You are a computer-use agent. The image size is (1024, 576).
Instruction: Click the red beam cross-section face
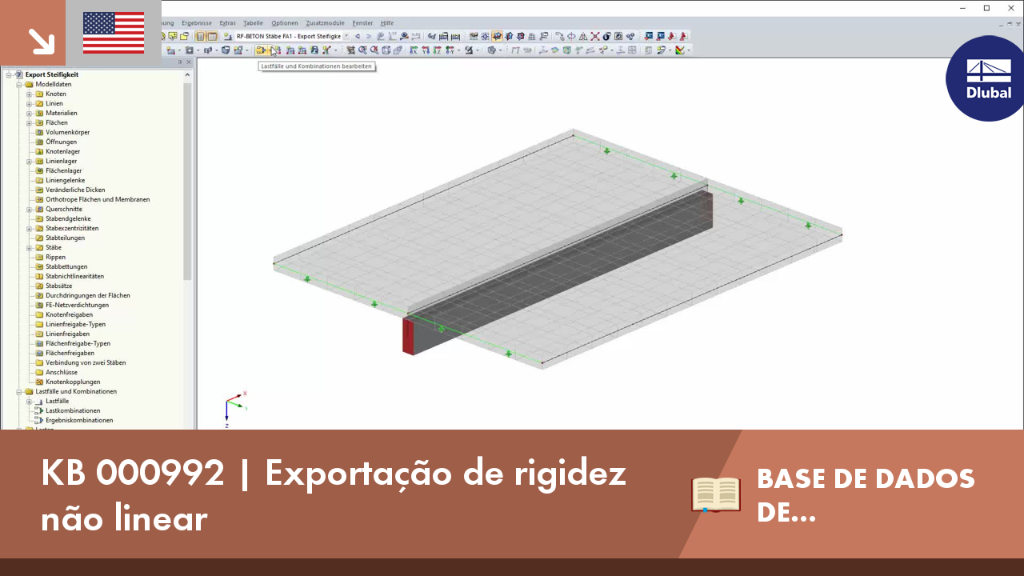pos(408,336)
